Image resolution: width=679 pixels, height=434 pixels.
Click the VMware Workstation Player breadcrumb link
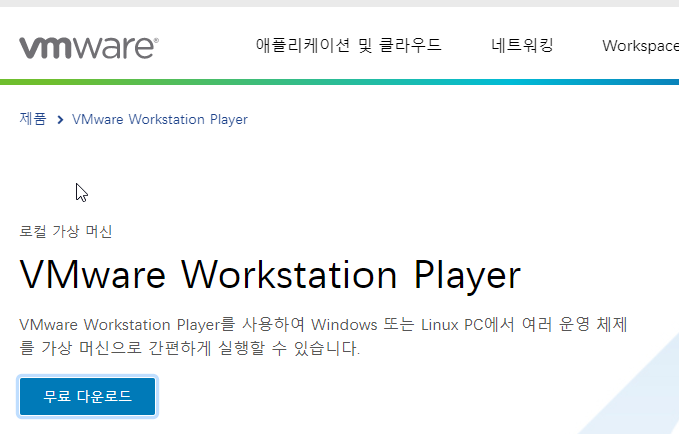click(x=160, y=120)
